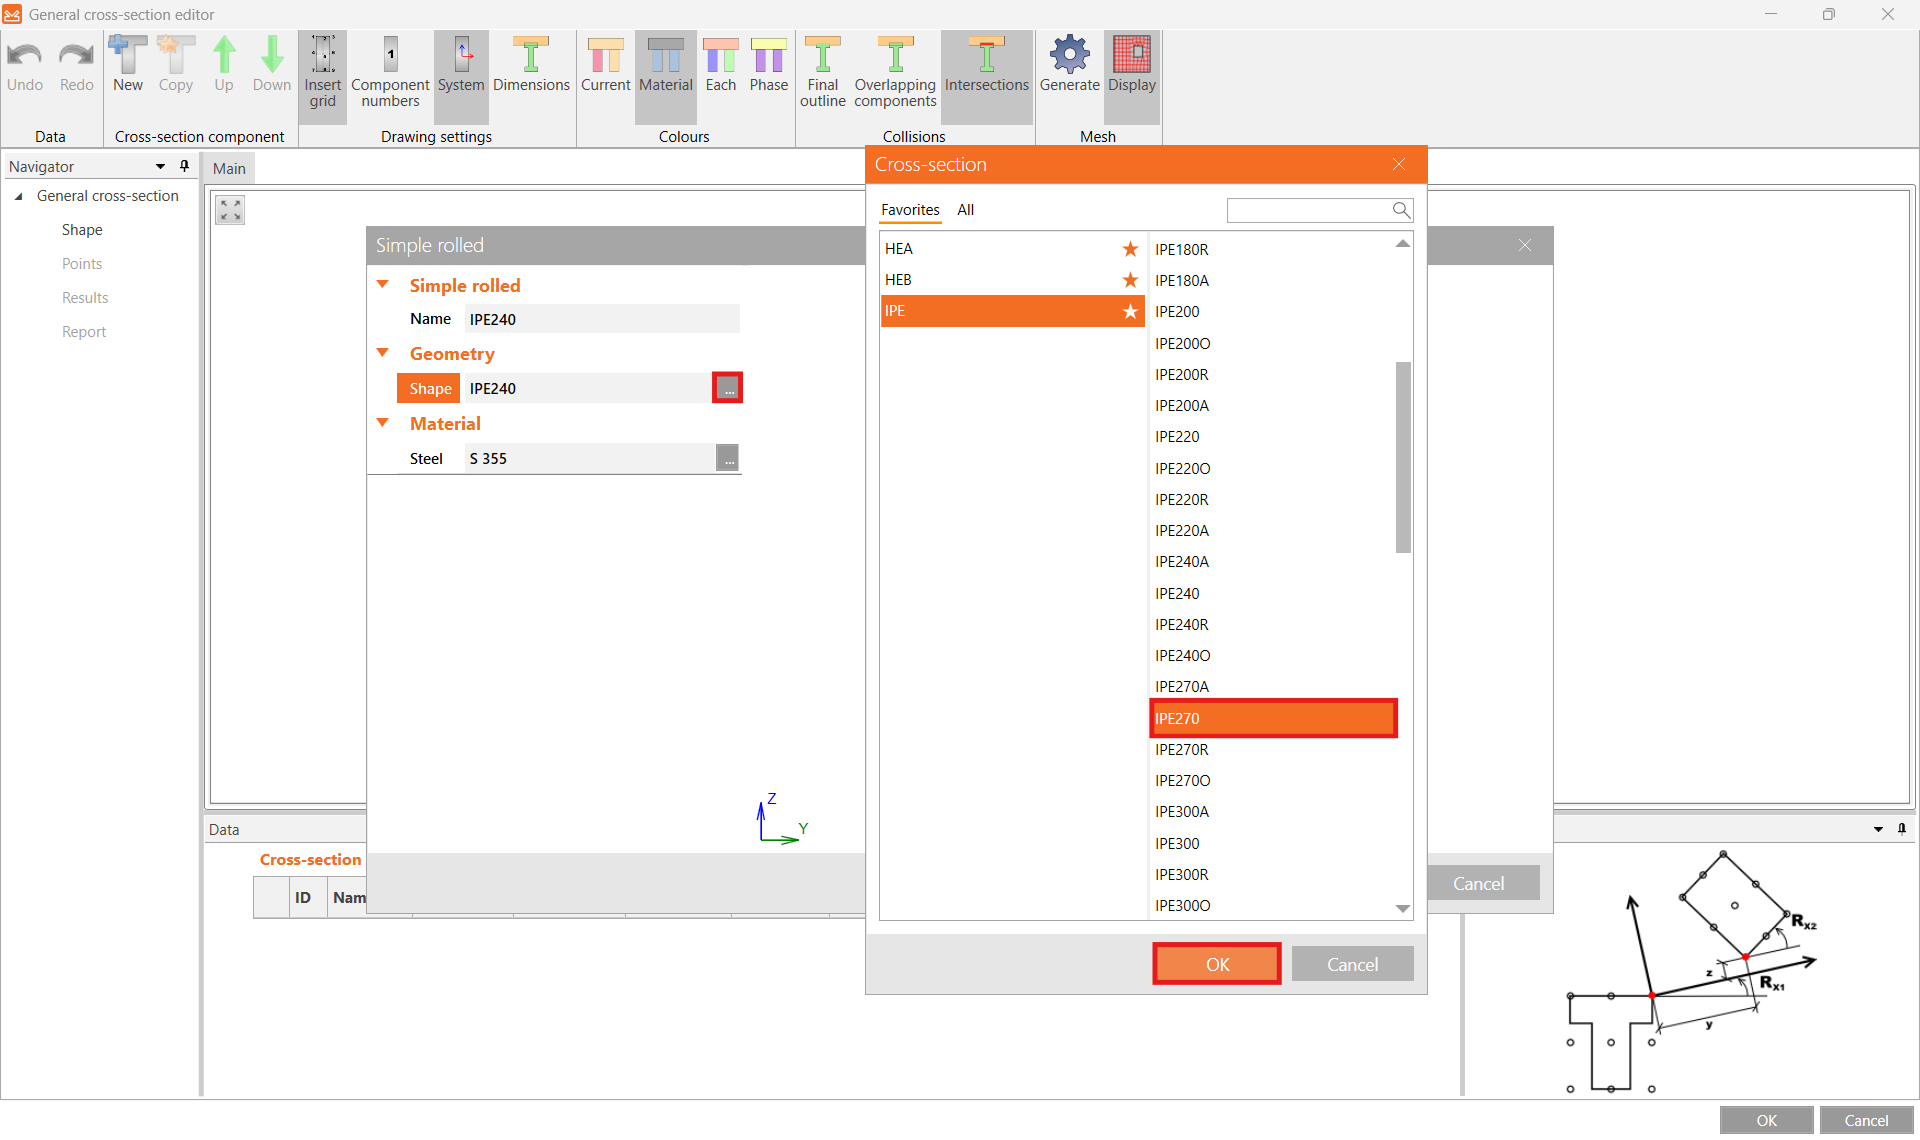Select Shape in the Navigator tree
Image resolution: width=1920 pixels, height=1140 pixels.
pos(82,230)
